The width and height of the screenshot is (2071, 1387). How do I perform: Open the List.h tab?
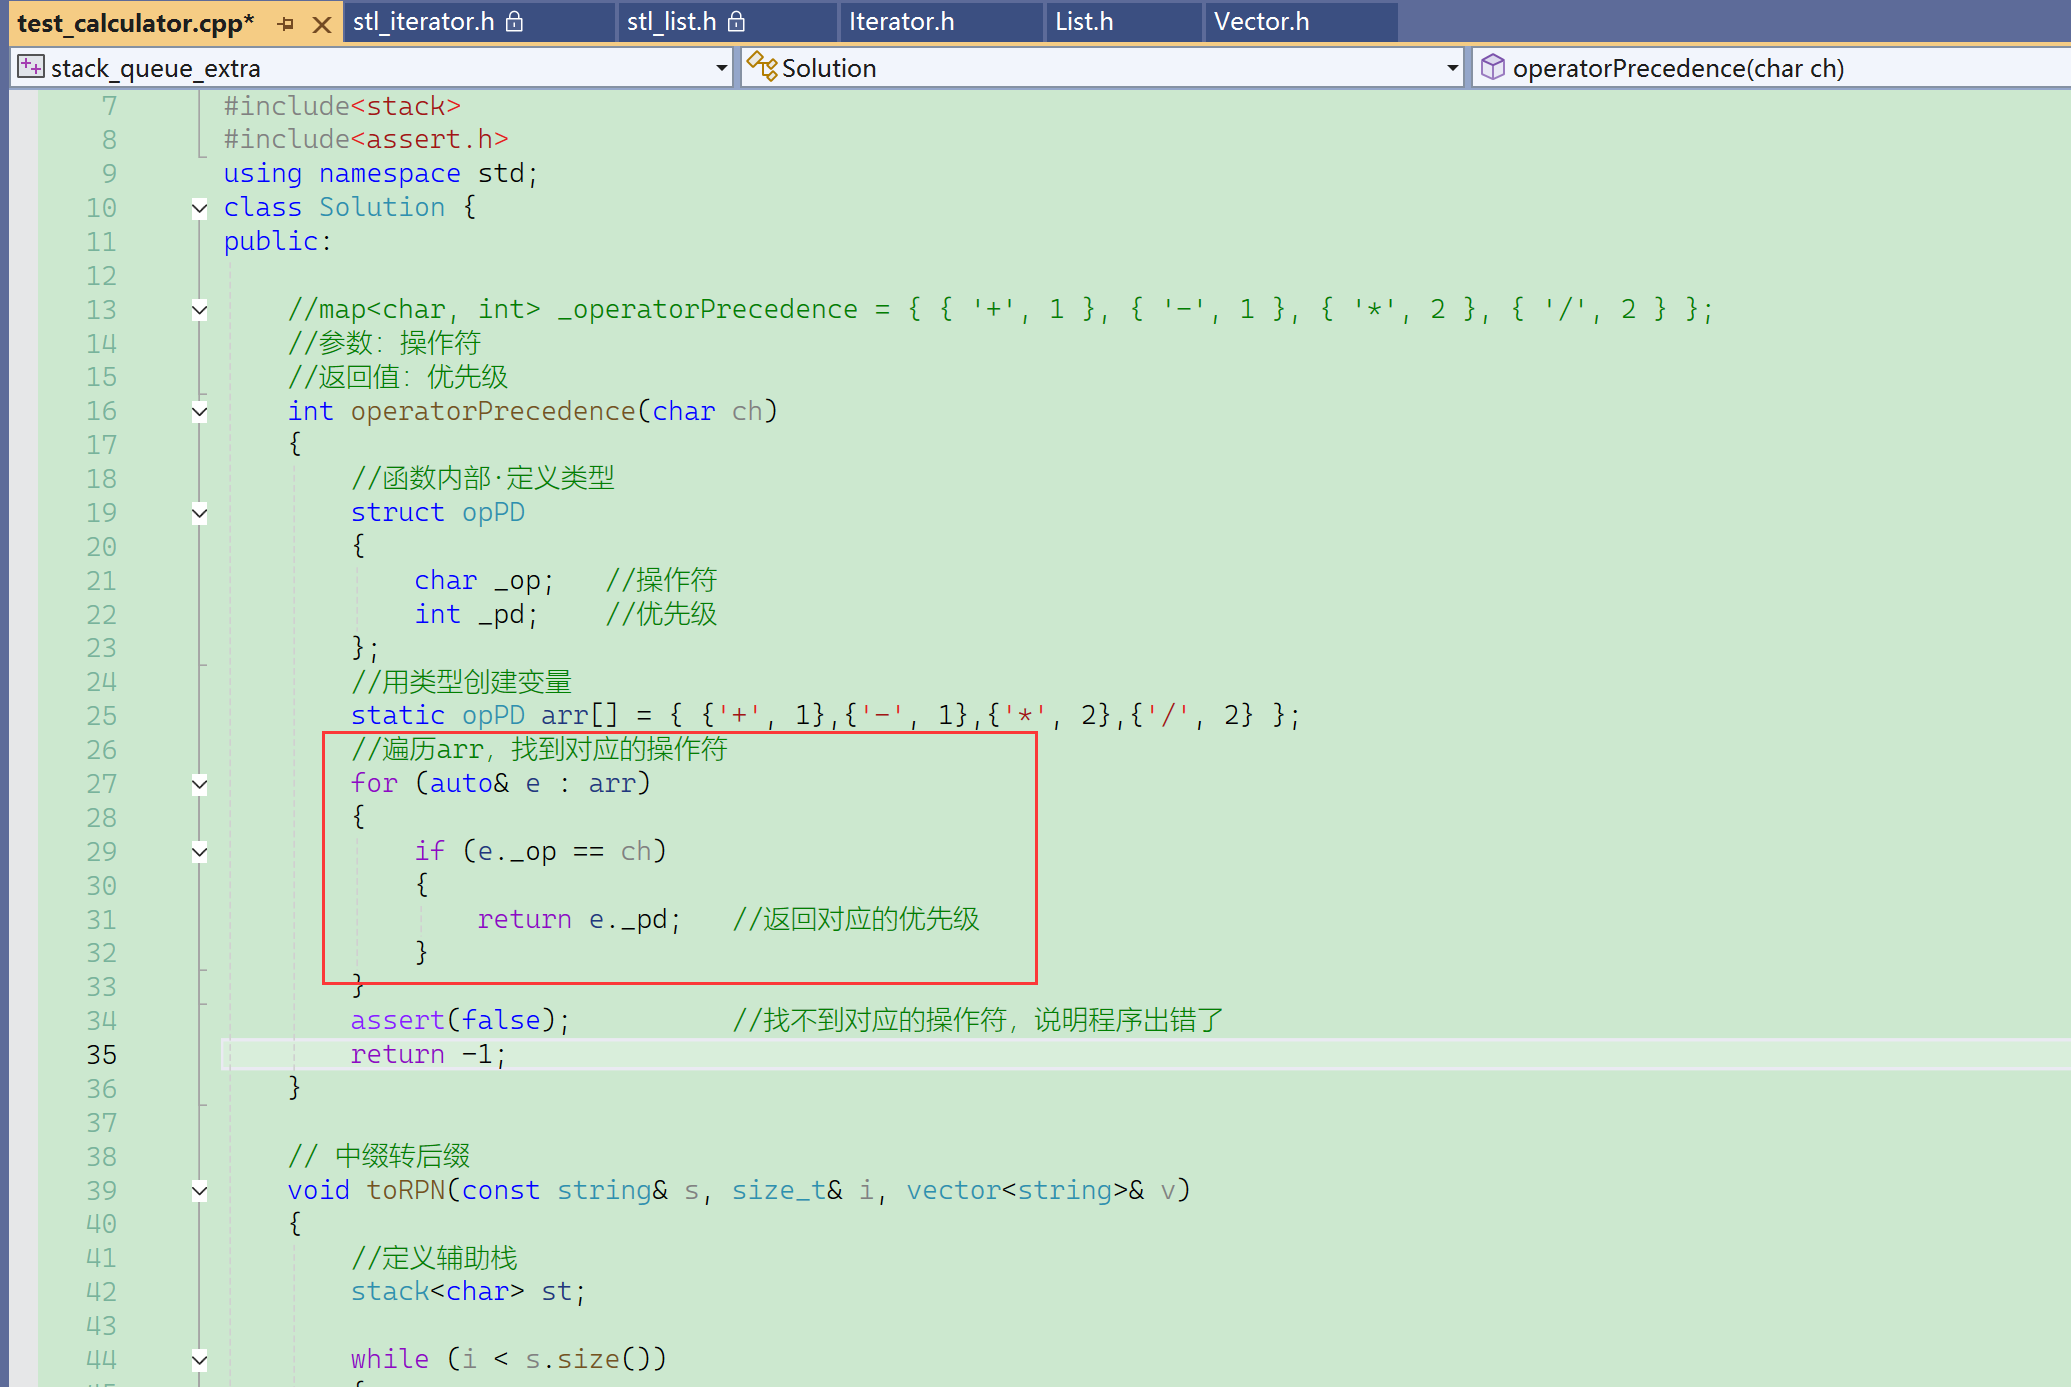click(1084, 21)
